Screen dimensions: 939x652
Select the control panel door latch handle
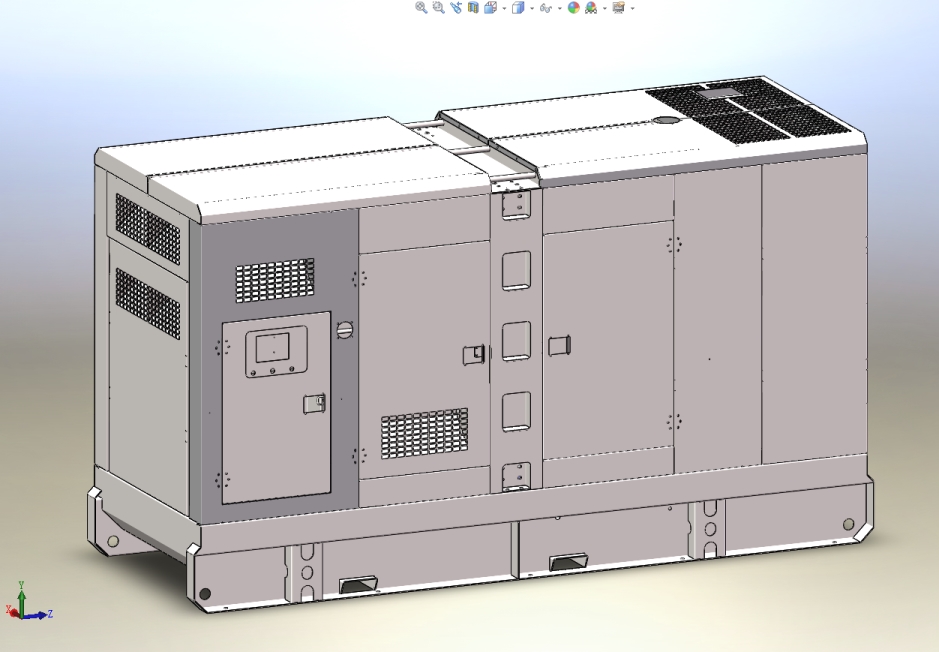pos(314,404)
